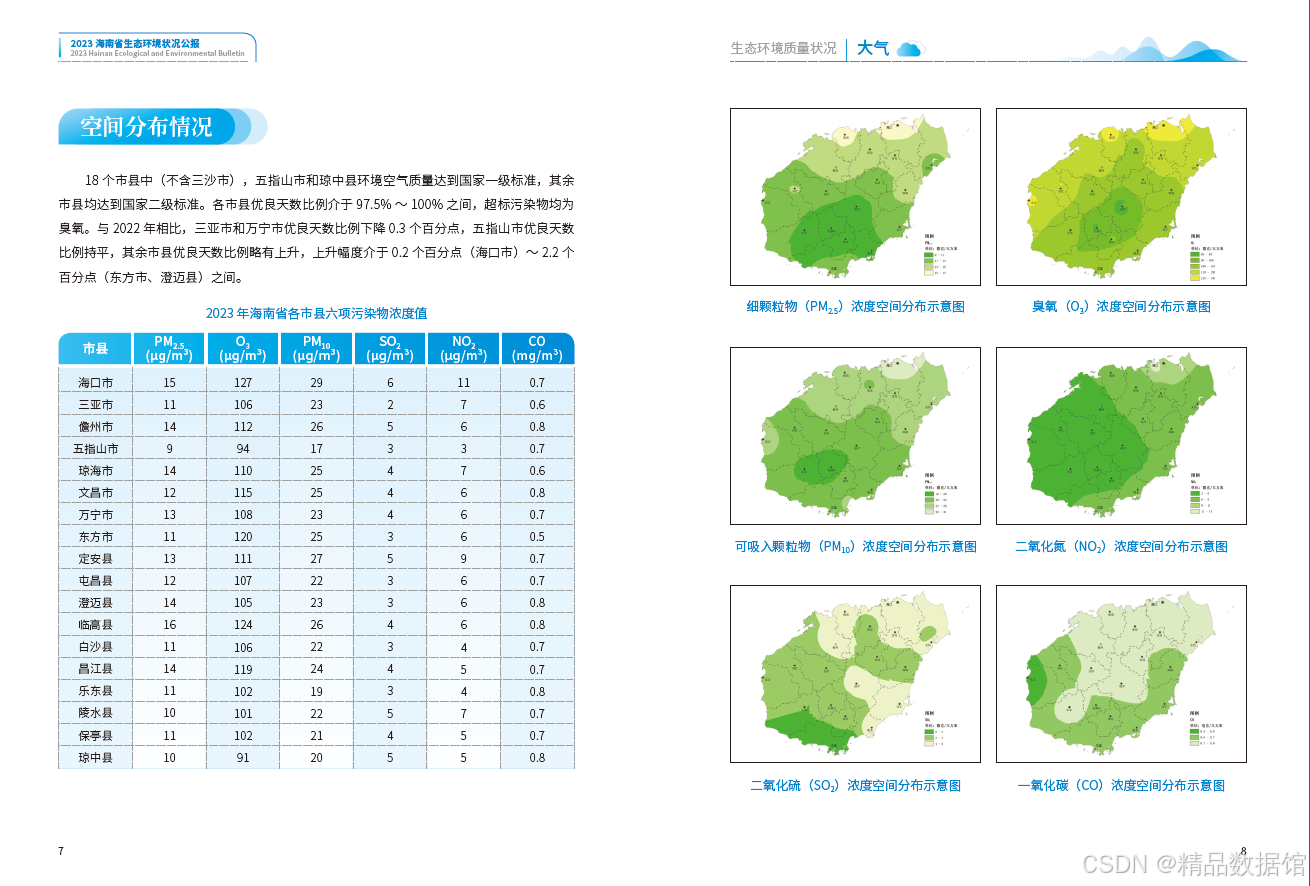The image size is (1310, 886).
Task: Click caption 臭氧（O3）浓度空间分布示意图
Action: click(x=1121, y=307)
